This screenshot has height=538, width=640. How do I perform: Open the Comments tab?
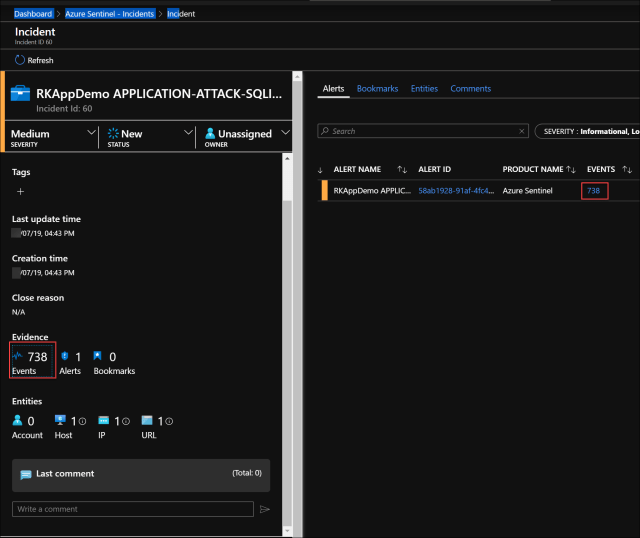tap(470, 89)
